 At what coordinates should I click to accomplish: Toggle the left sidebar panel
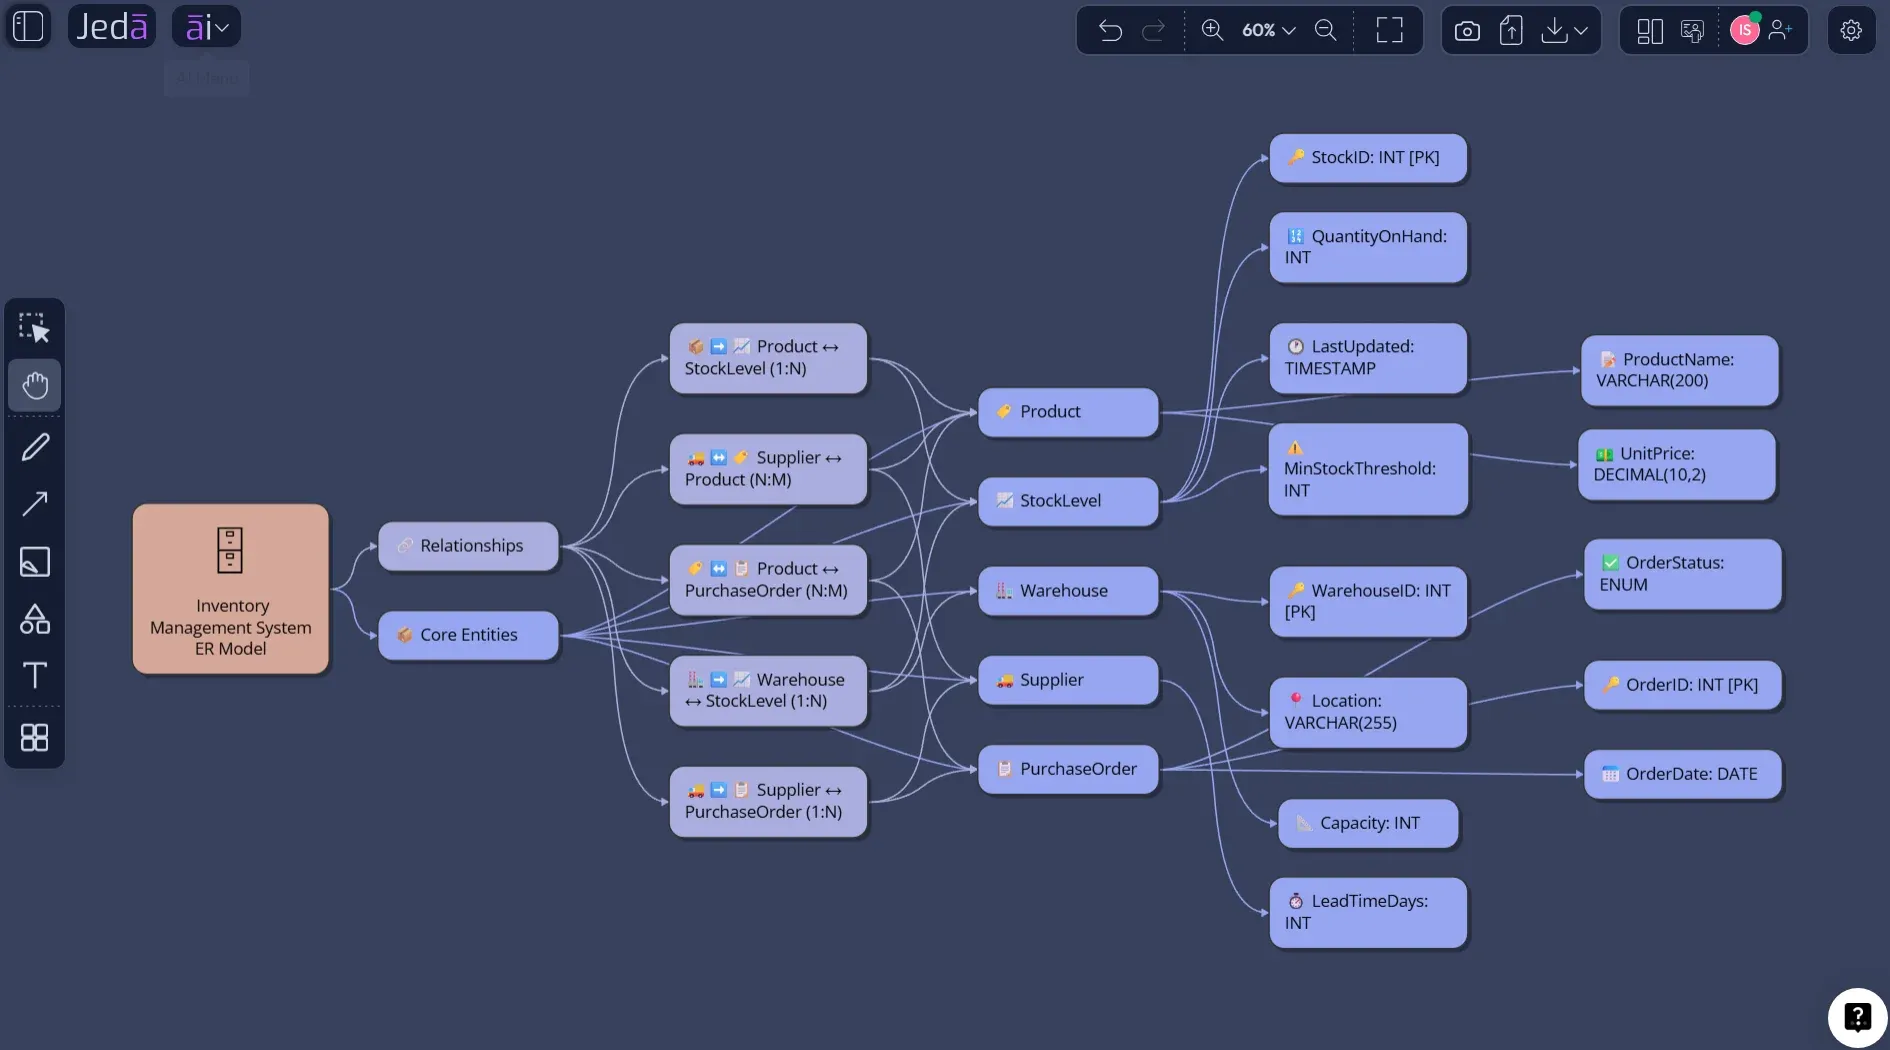pyautogui.click(x=29, y=27)
